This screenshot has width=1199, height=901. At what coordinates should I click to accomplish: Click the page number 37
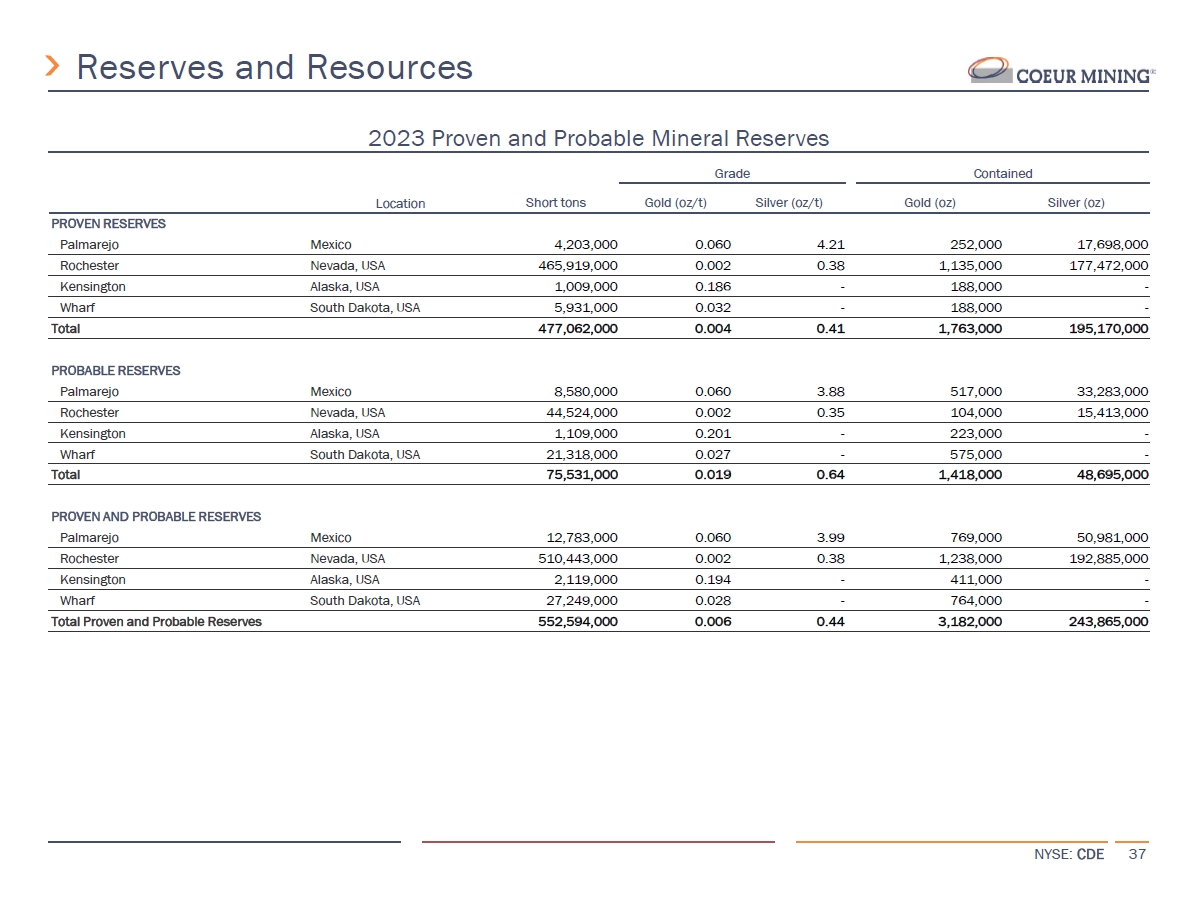click(1136, 855)
